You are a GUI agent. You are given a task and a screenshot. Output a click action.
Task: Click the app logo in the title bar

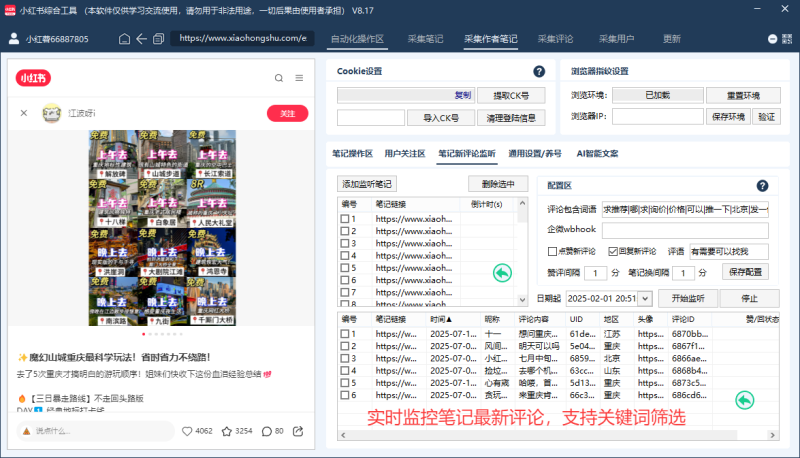coord(10,10)
